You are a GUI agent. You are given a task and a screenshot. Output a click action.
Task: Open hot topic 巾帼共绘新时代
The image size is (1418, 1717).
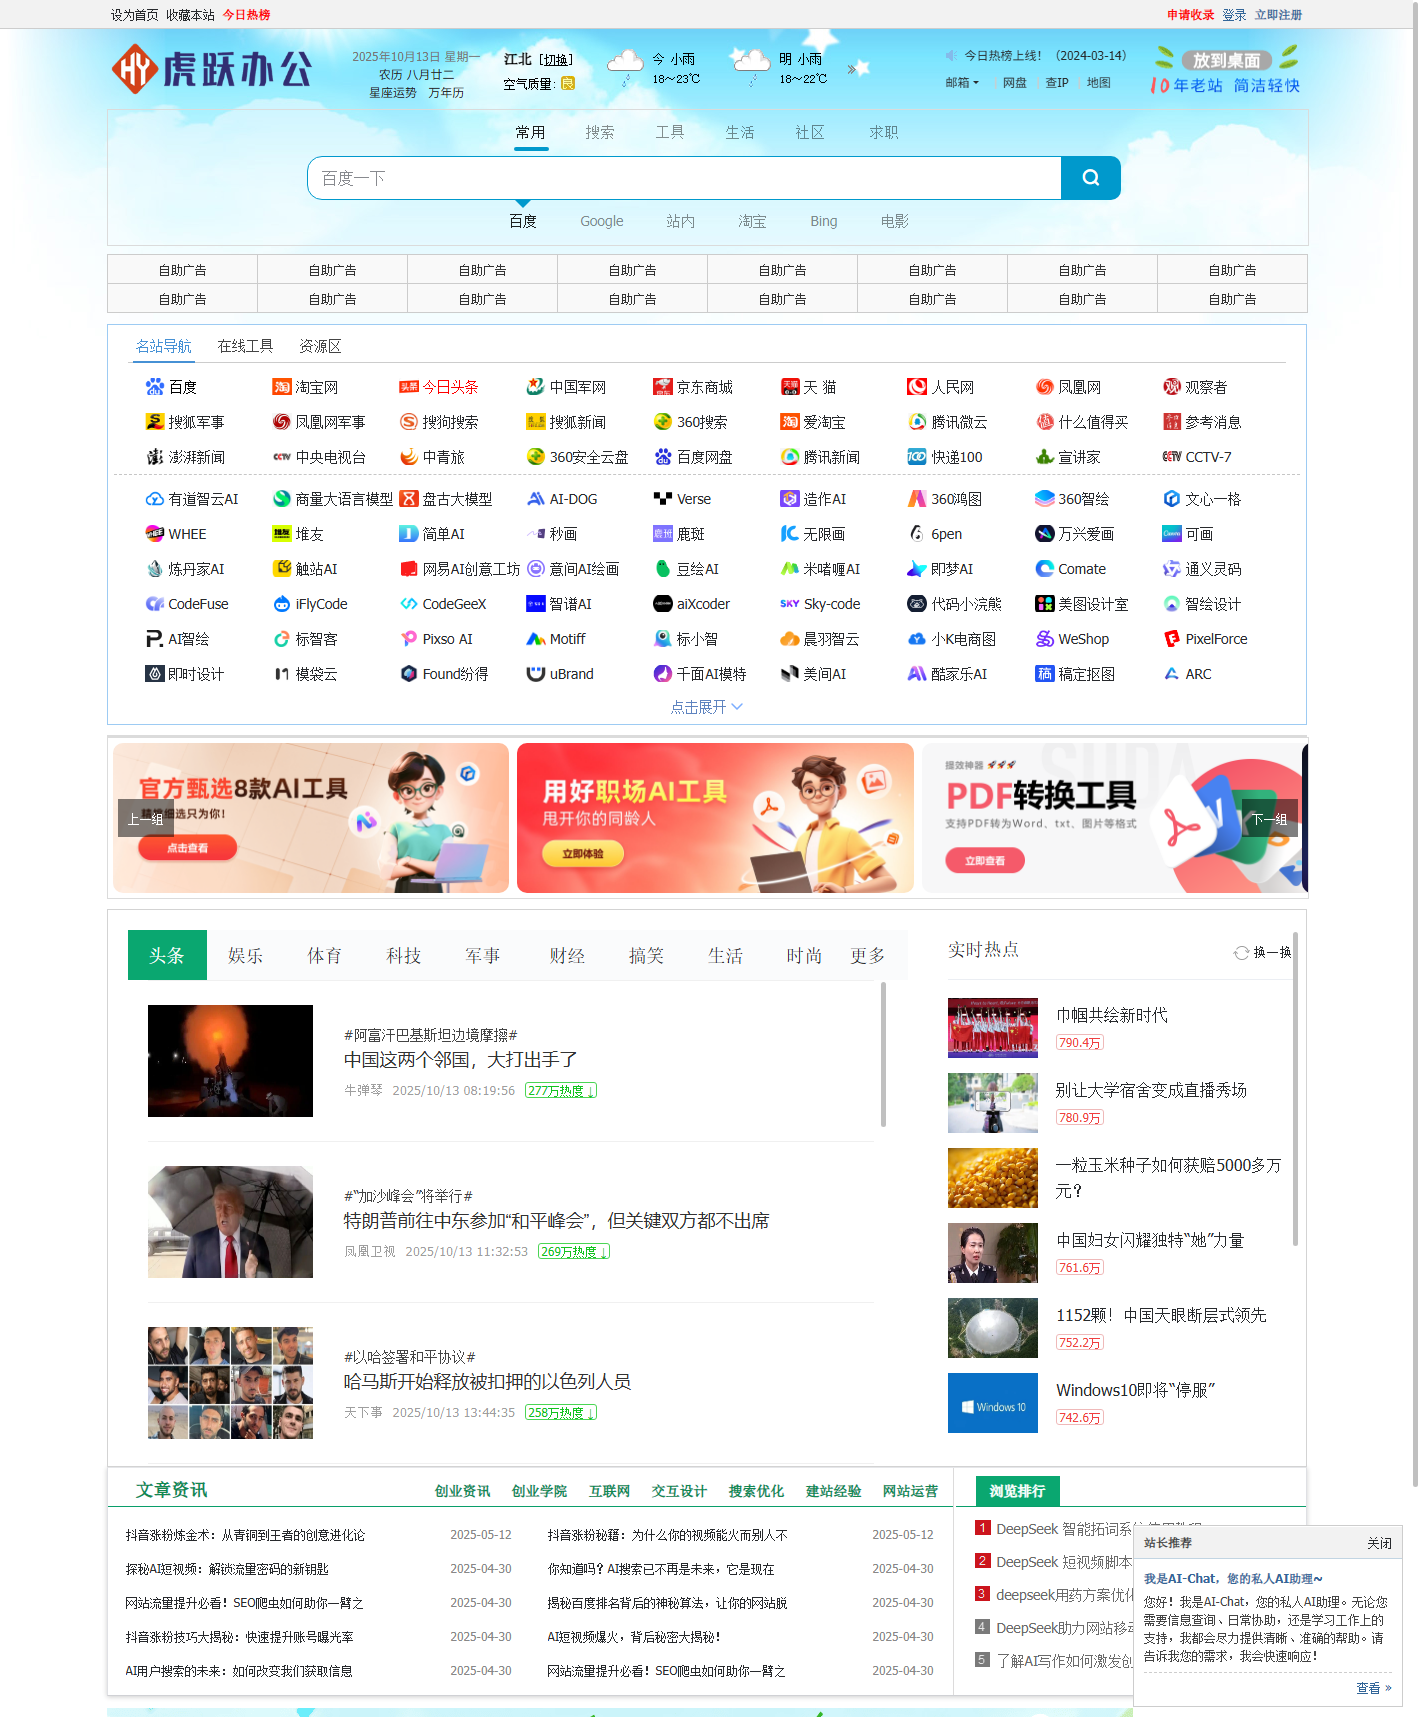tap(1112, 1015)
